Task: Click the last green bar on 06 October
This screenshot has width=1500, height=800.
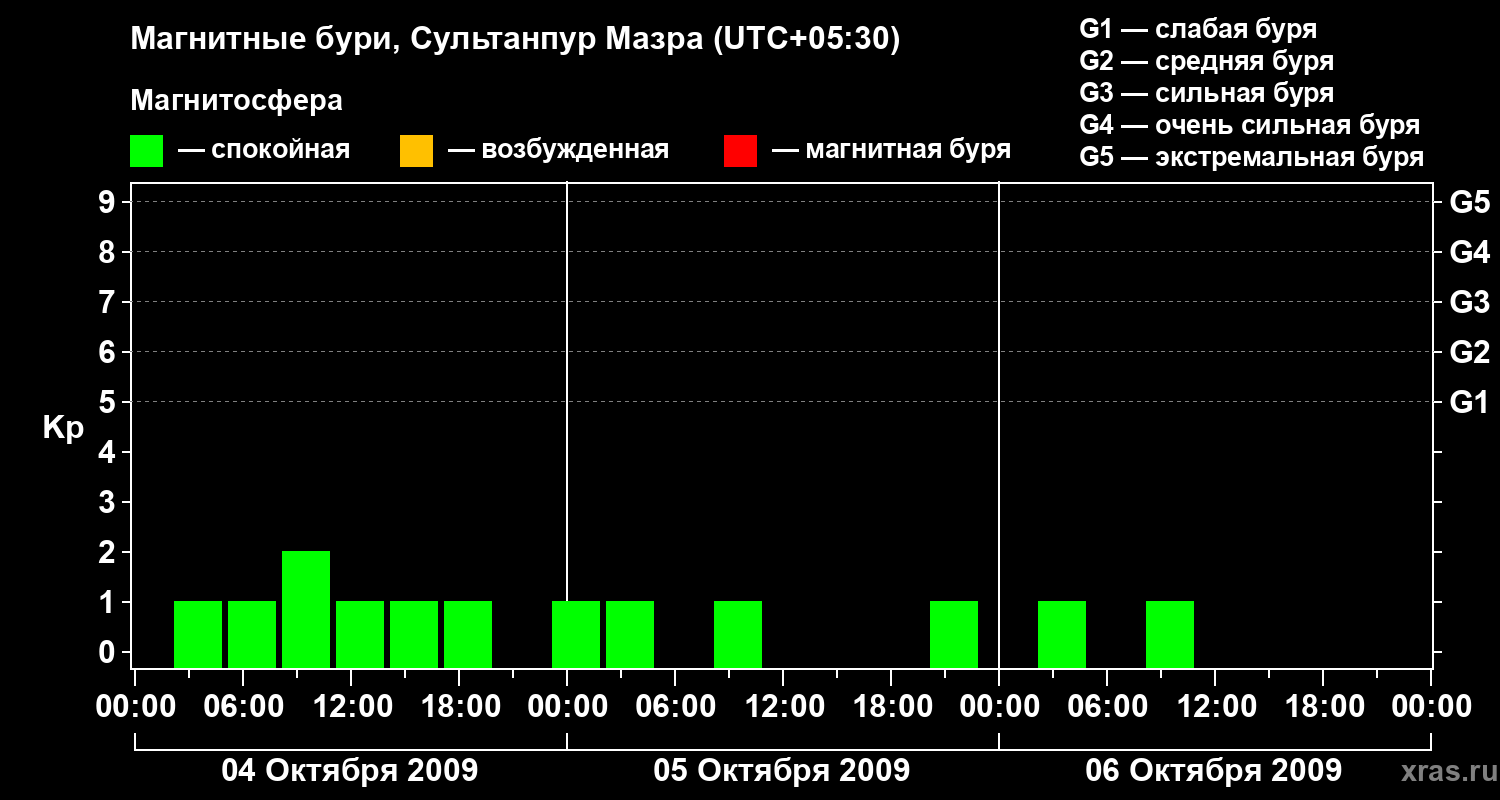Action: tap(1170, 633)
